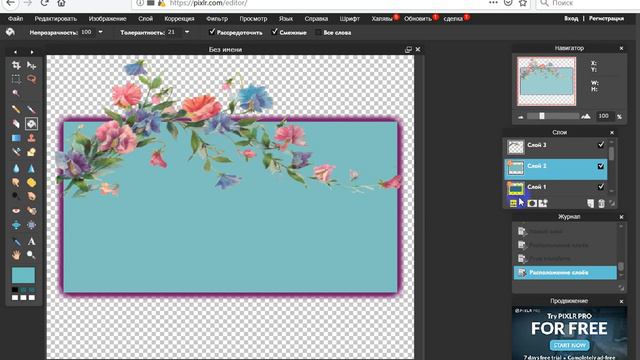Screen dimensions: 640x360
Task: Open the Фильтр menu
Action: (217, 19)
